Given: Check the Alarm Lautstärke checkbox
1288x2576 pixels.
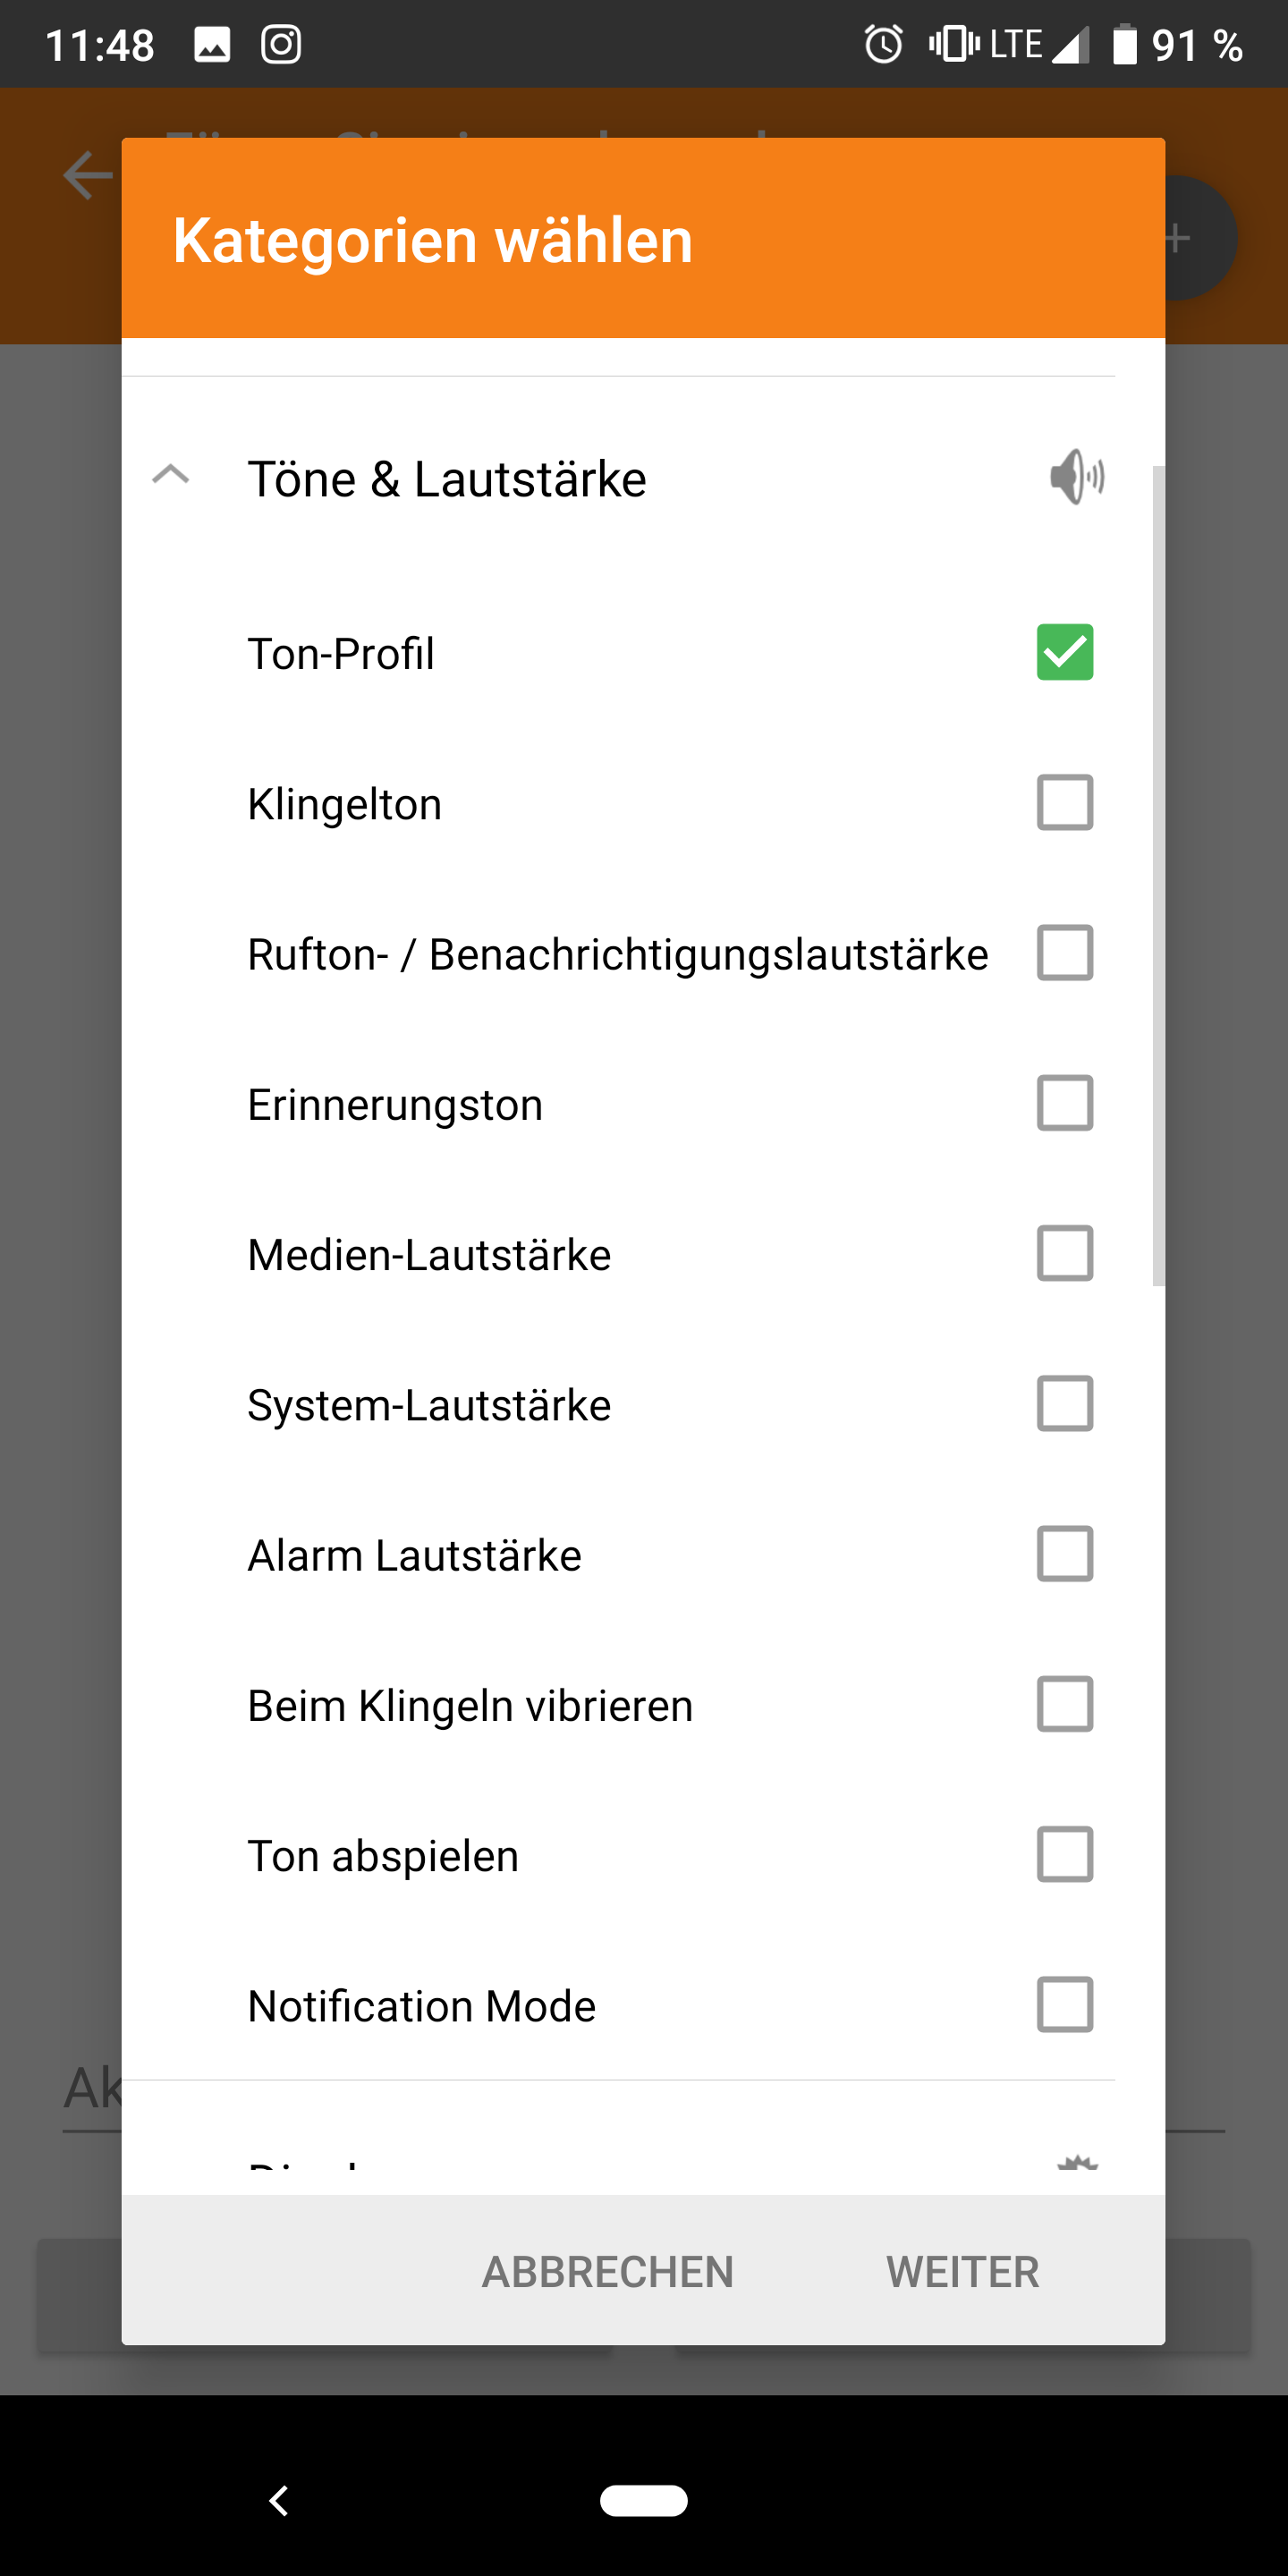Looking at the screenshot, I should click(1064, 1554).
